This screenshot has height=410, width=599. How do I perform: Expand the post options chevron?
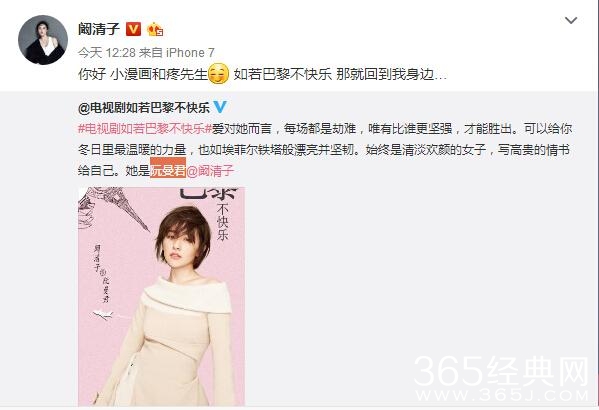571,20
